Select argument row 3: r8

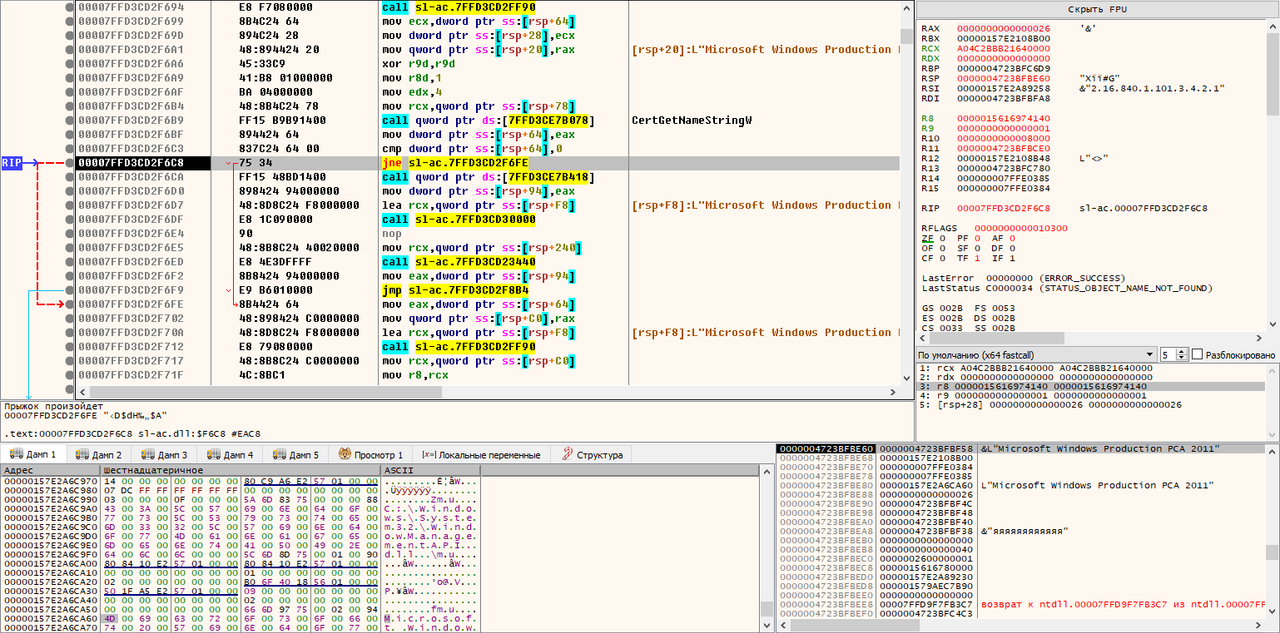[x=1090, y=386]
